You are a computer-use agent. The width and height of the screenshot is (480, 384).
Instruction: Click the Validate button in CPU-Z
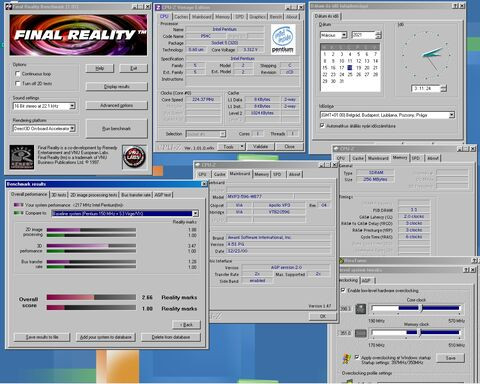(260, 146)
